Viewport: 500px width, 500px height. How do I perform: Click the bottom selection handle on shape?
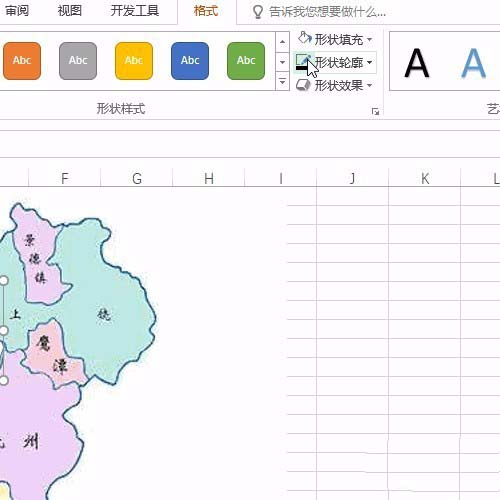tap(4, 380)
